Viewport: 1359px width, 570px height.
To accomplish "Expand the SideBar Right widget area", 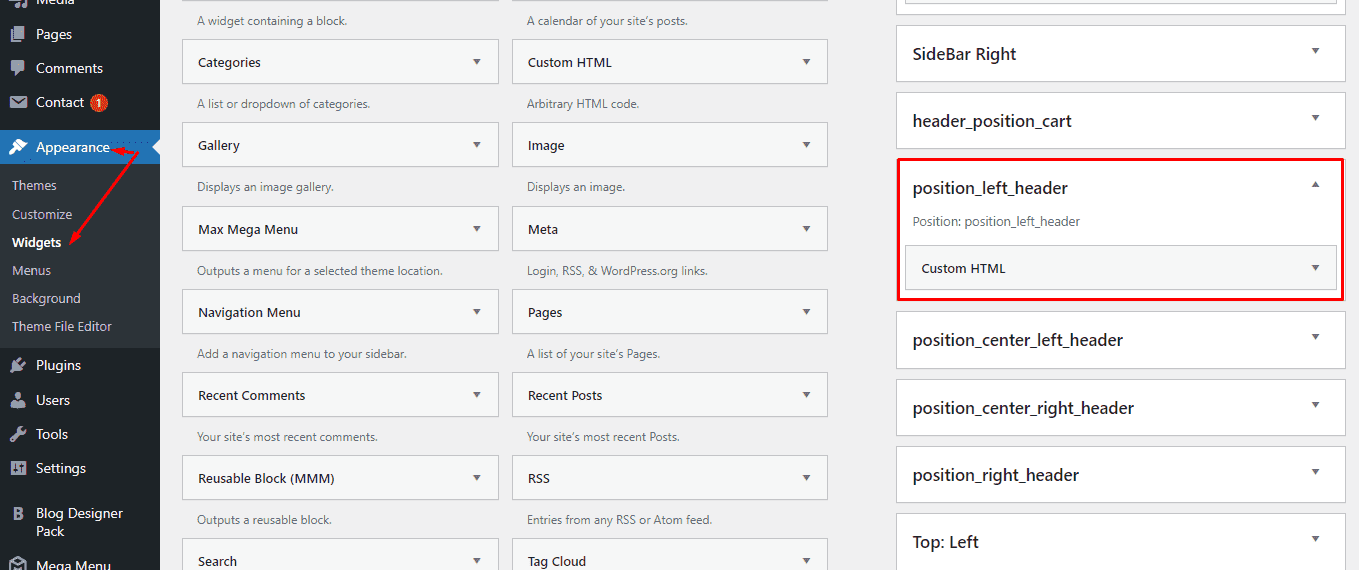I will pyautogui.click(x=1315, y=51).
